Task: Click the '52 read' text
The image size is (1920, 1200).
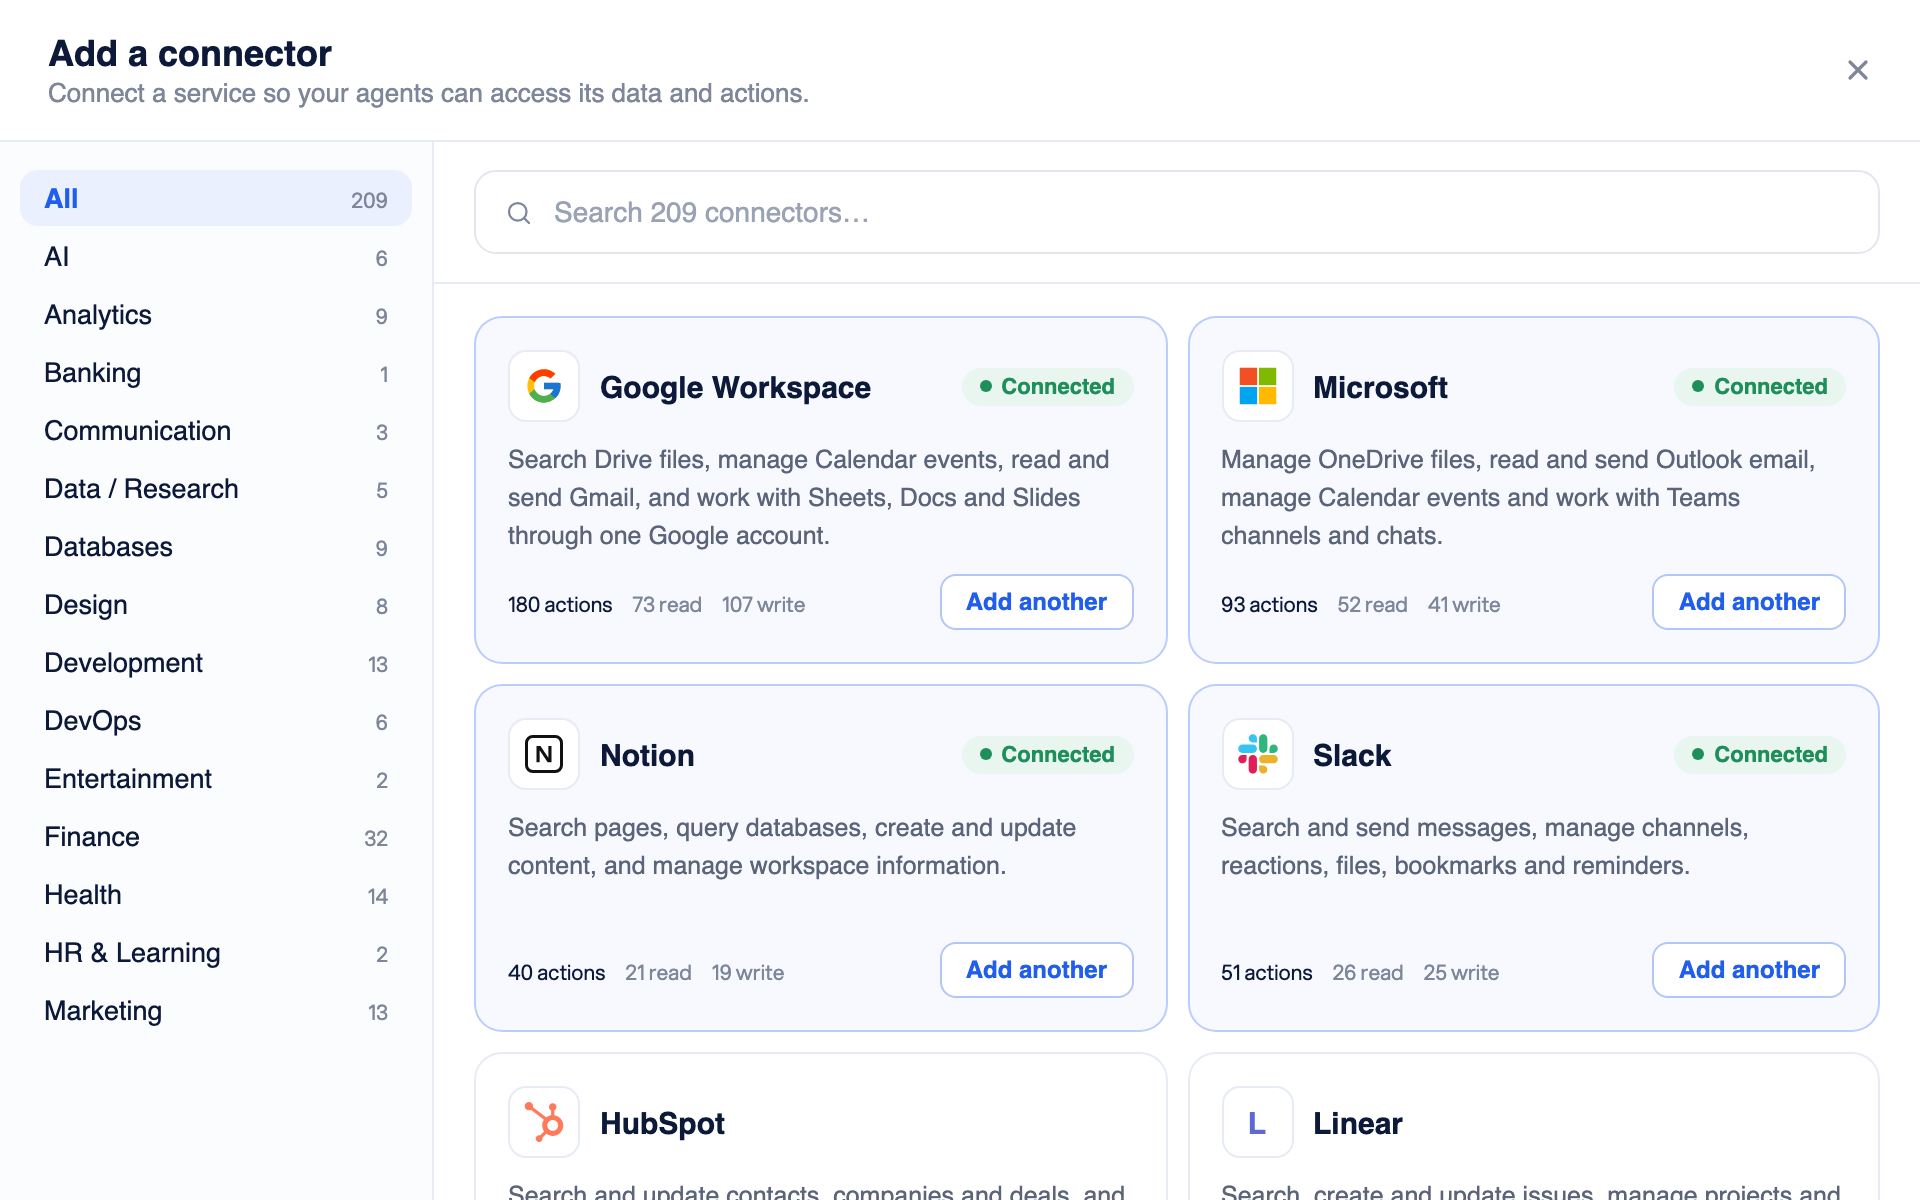Action: pos(1372,605)
